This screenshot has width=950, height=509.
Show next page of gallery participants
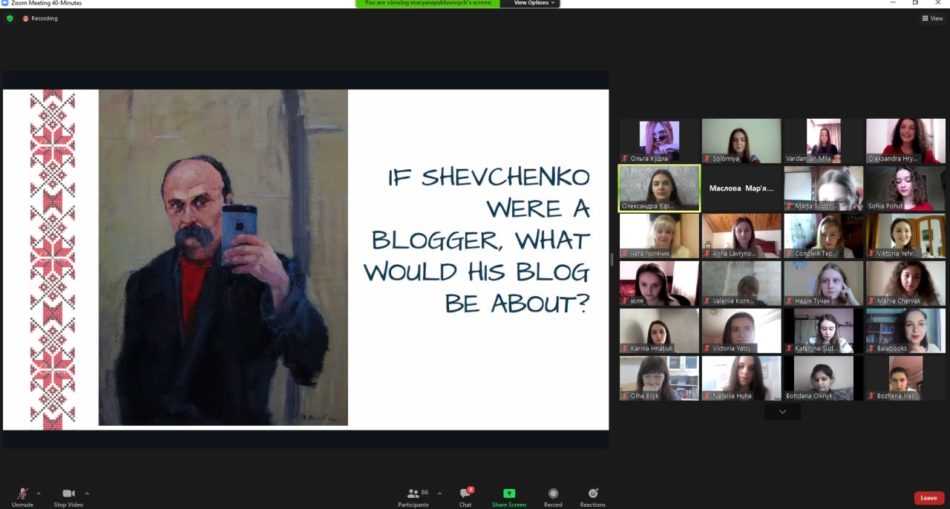tap(782, 411)
